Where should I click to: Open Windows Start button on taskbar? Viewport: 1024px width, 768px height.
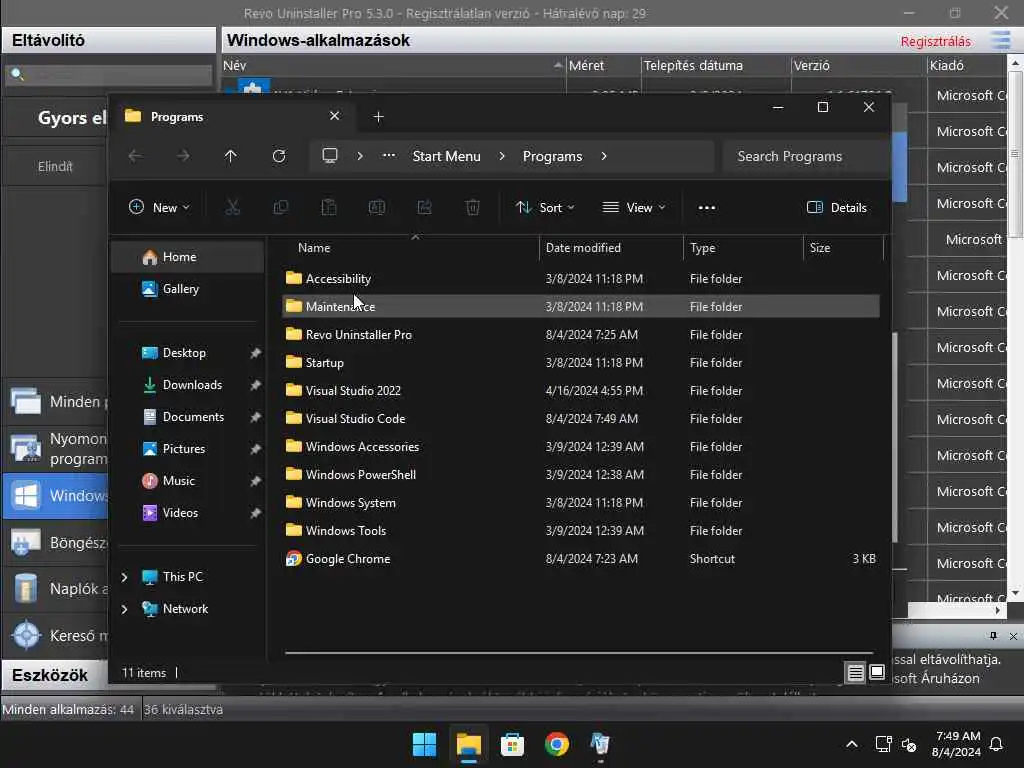424,744
